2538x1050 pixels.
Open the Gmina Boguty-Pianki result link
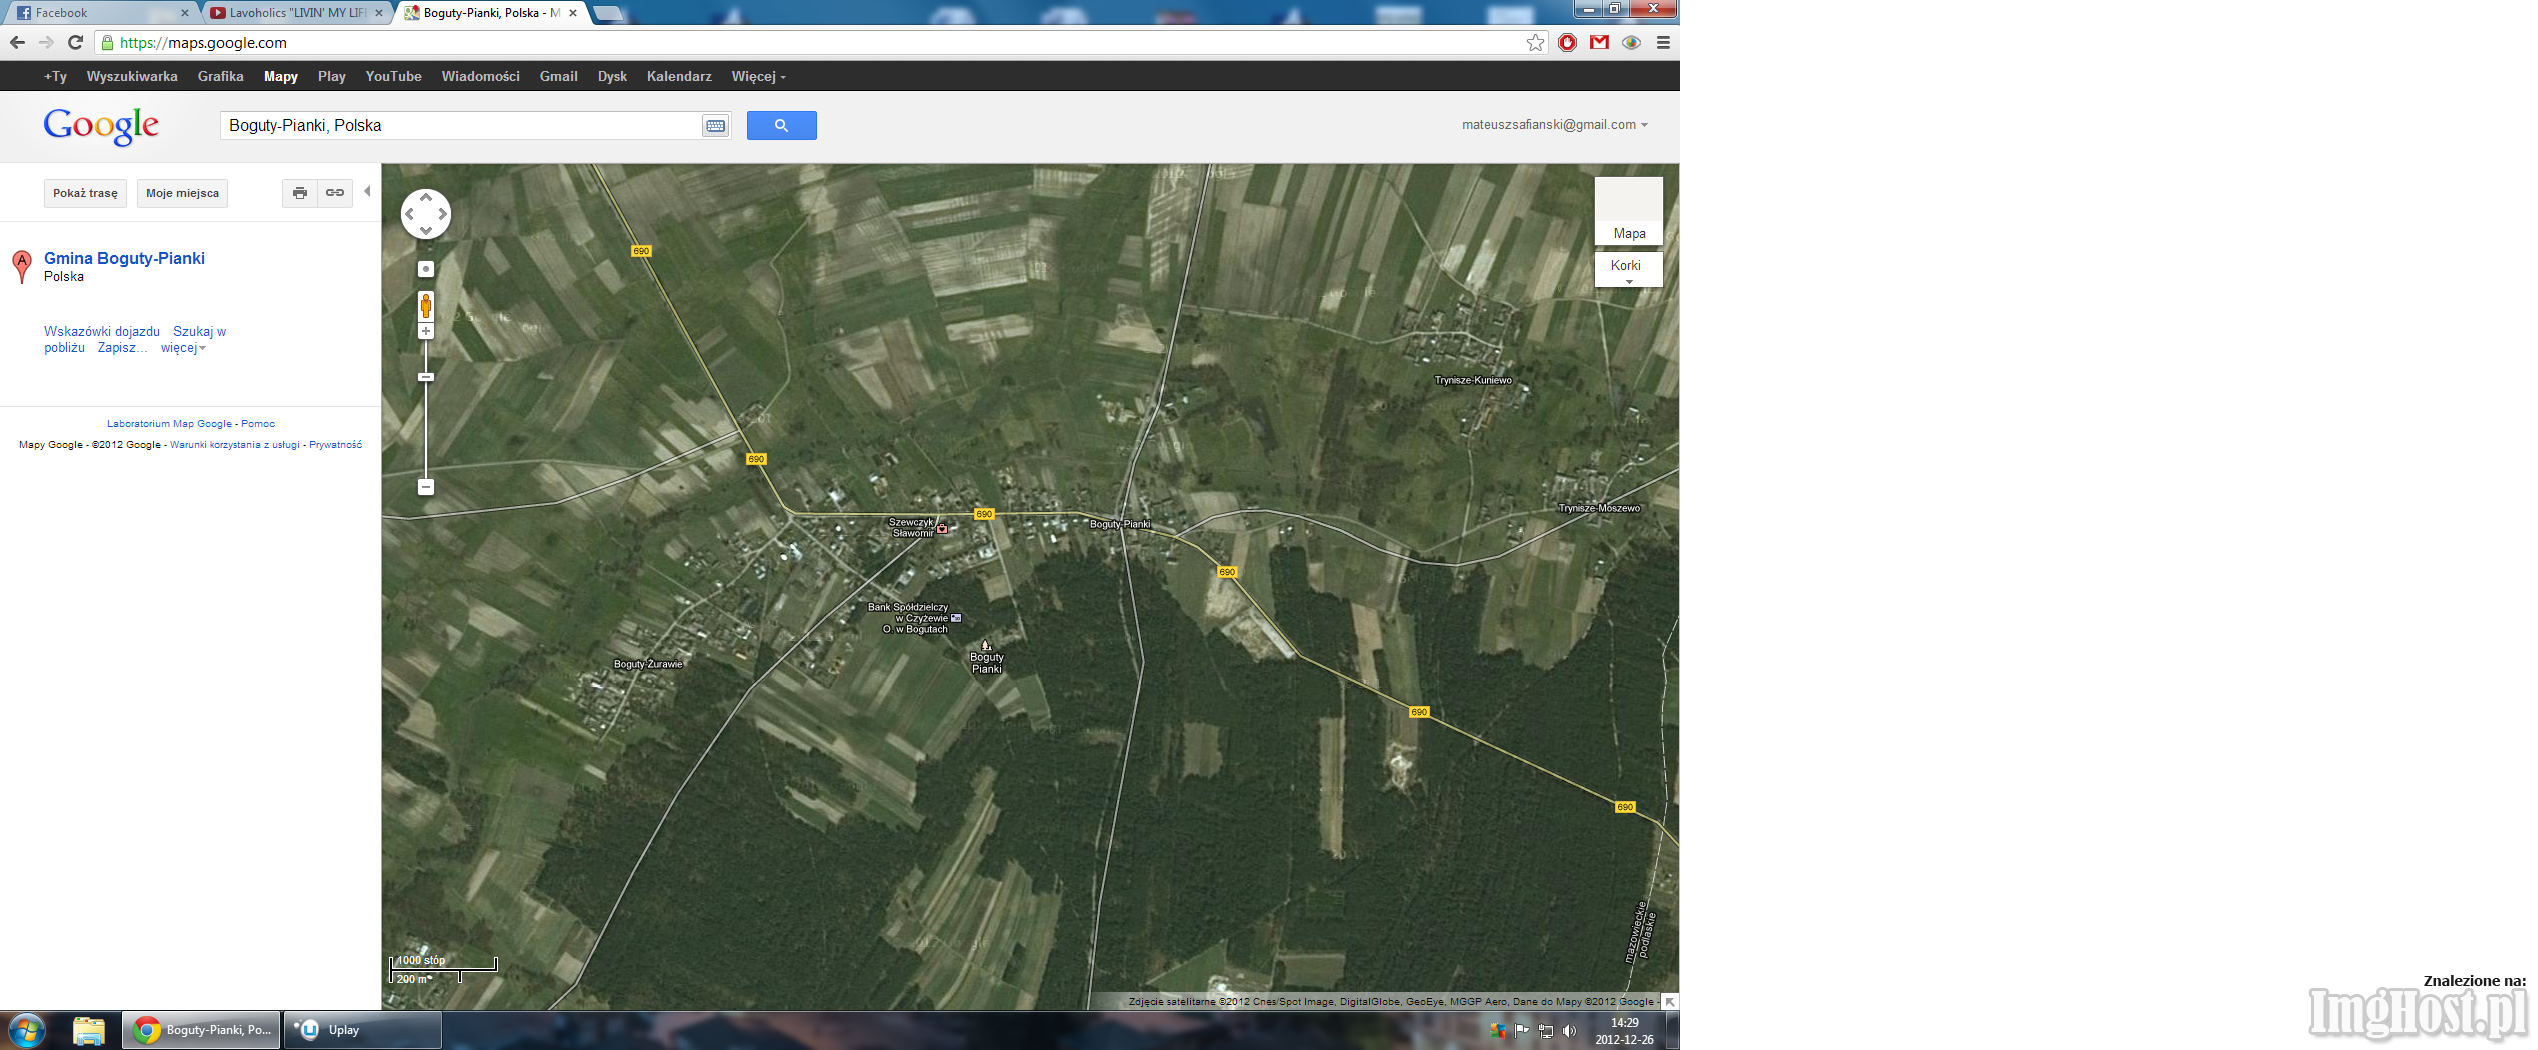[124, 258]
